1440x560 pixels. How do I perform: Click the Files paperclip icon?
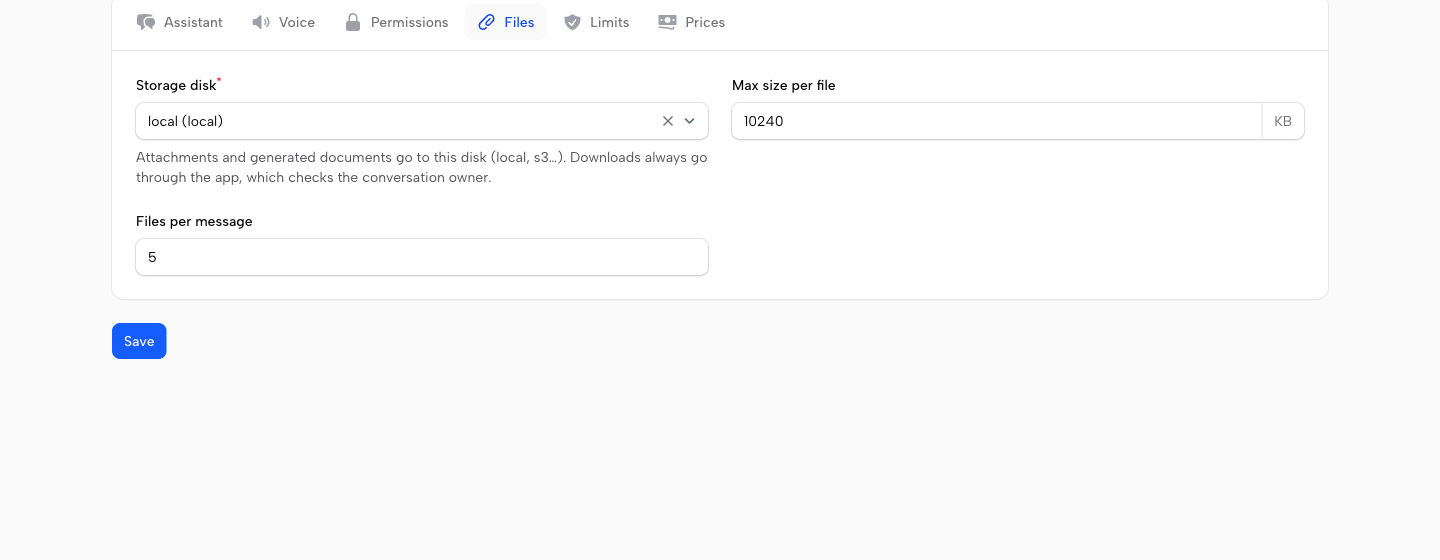487,22
